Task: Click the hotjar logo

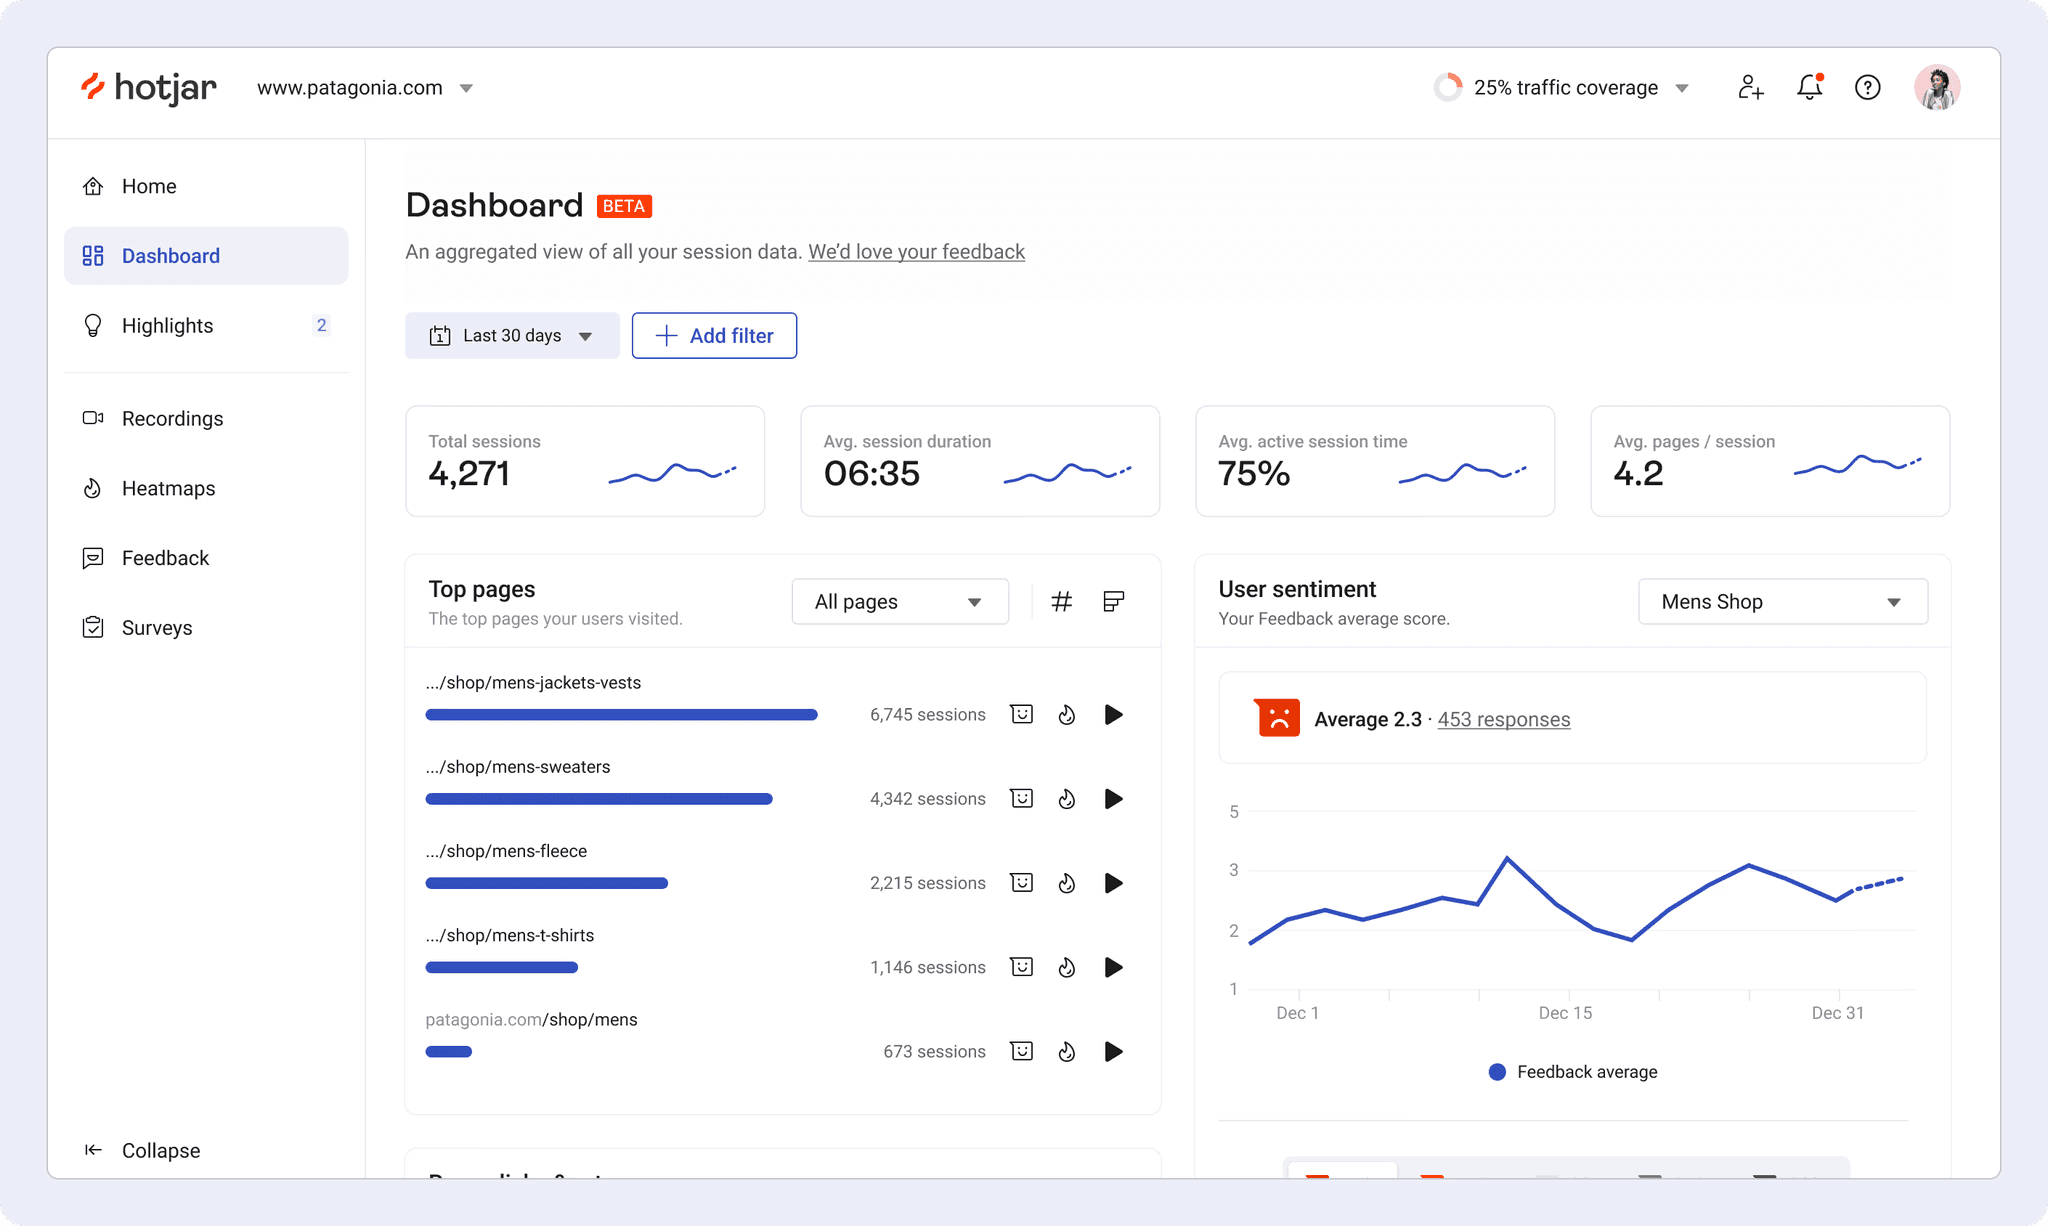Action: coord(148,88)
